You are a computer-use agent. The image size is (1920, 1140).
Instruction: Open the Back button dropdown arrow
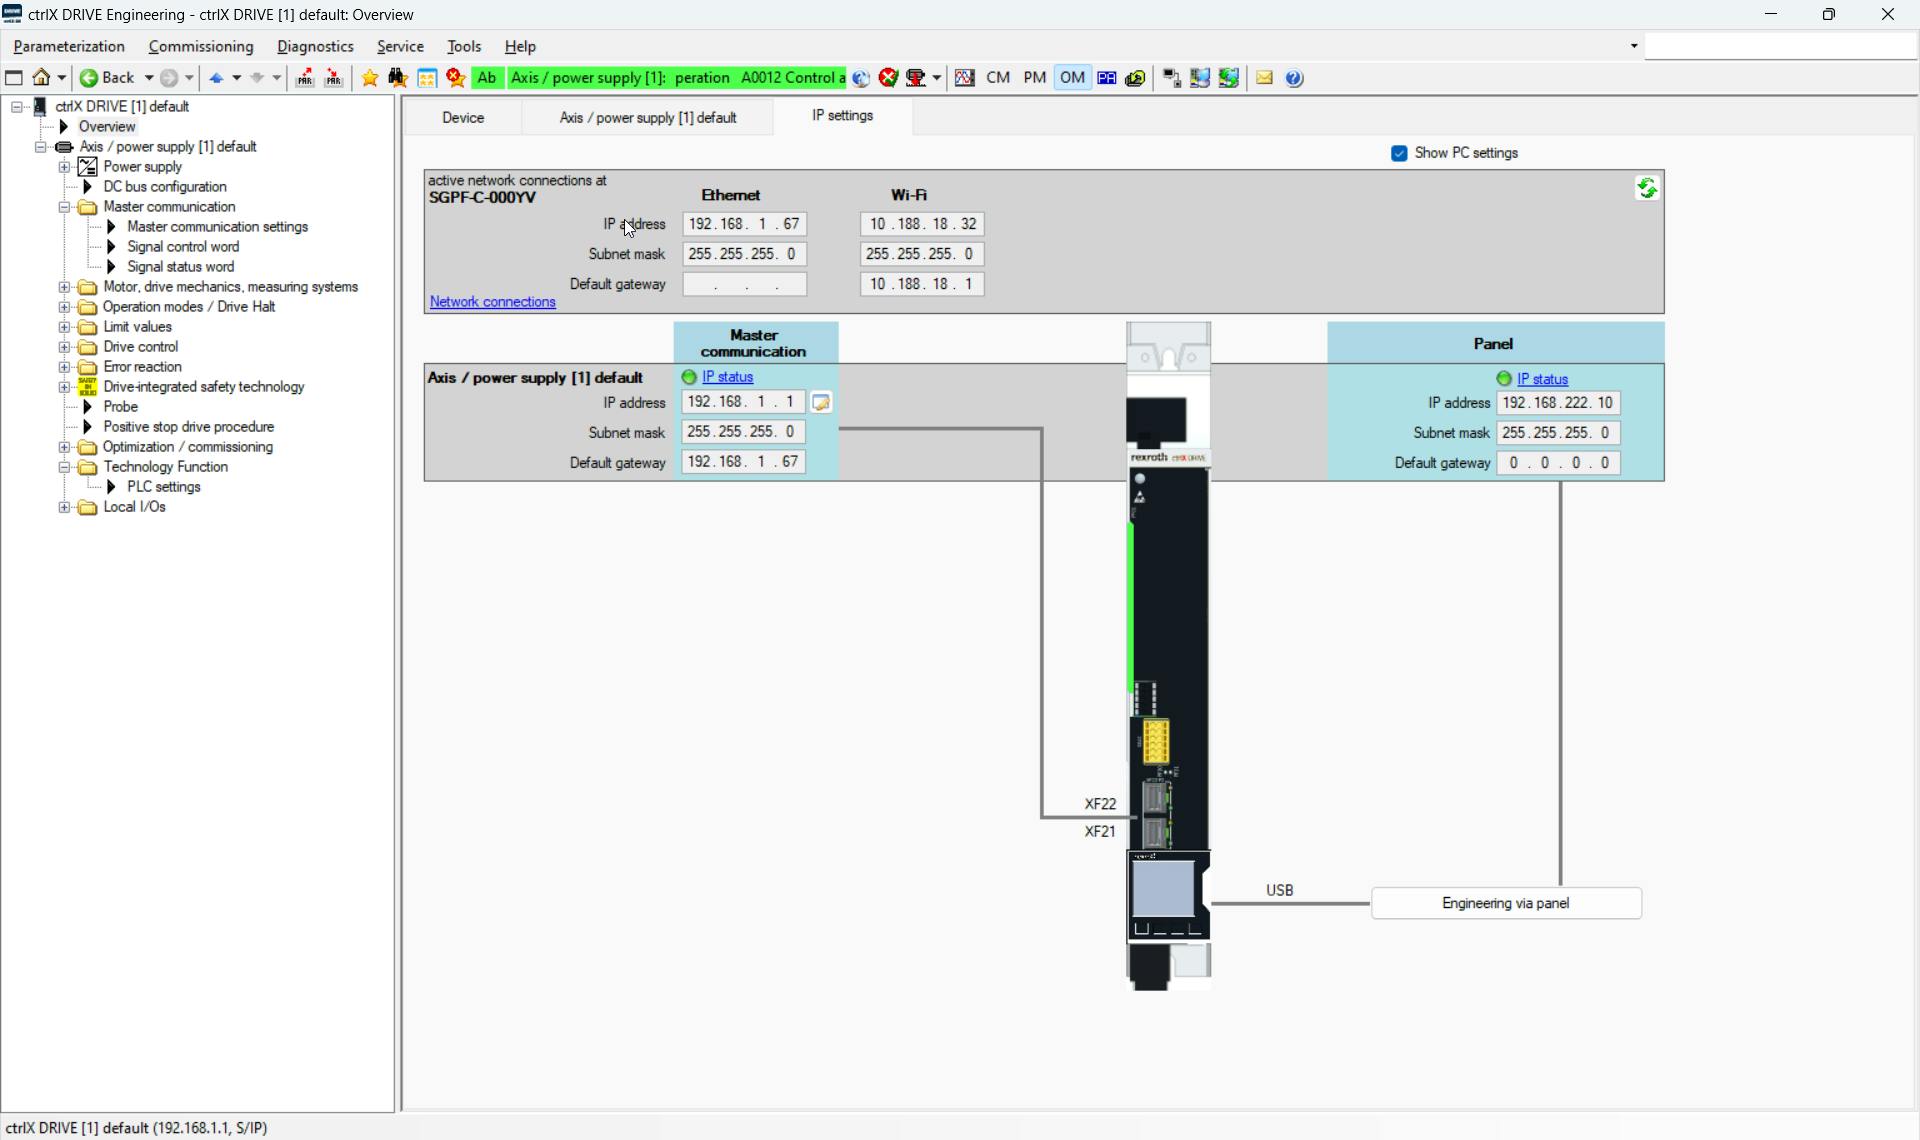[x=149, y=78]
